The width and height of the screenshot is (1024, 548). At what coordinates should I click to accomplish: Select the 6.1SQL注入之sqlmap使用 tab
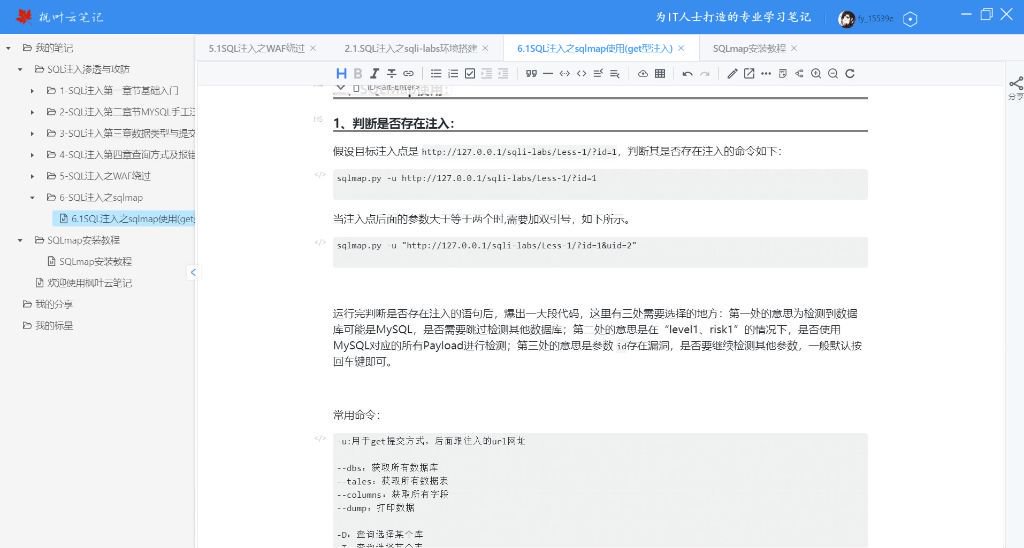(594, 48)
